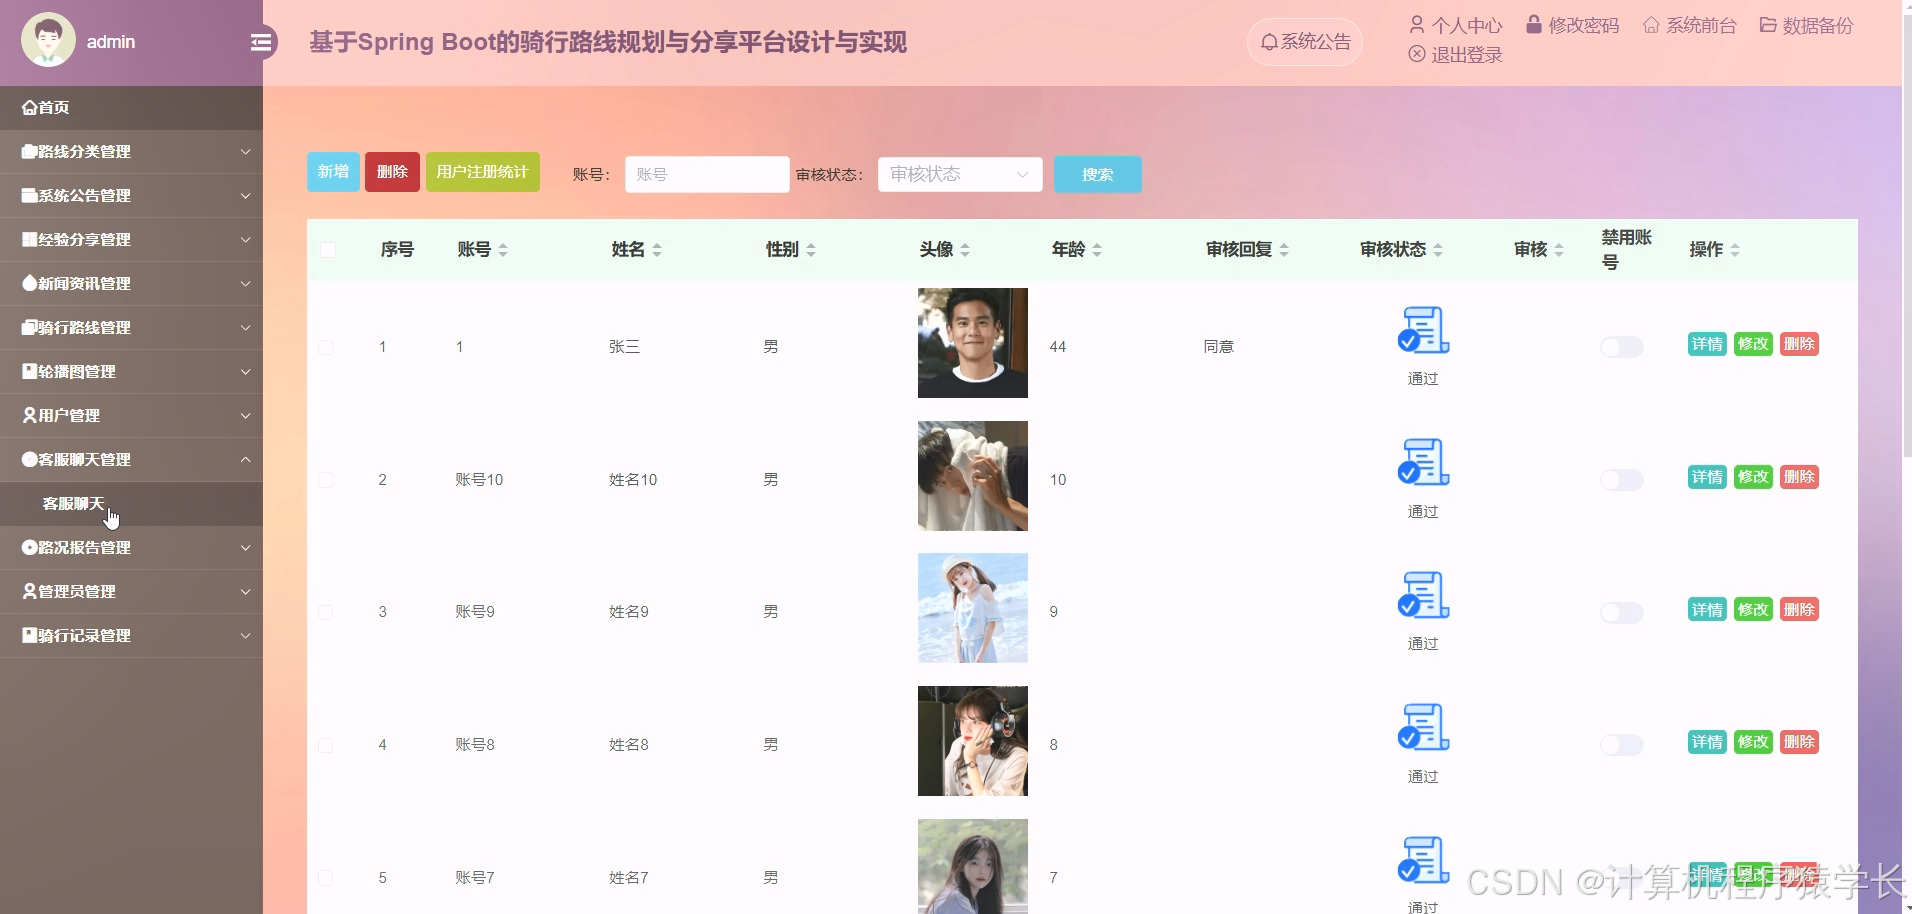Screen dimensions: 1912x914
Task: Click audit status icon for 张三
Action: (x=1423, y=330)
